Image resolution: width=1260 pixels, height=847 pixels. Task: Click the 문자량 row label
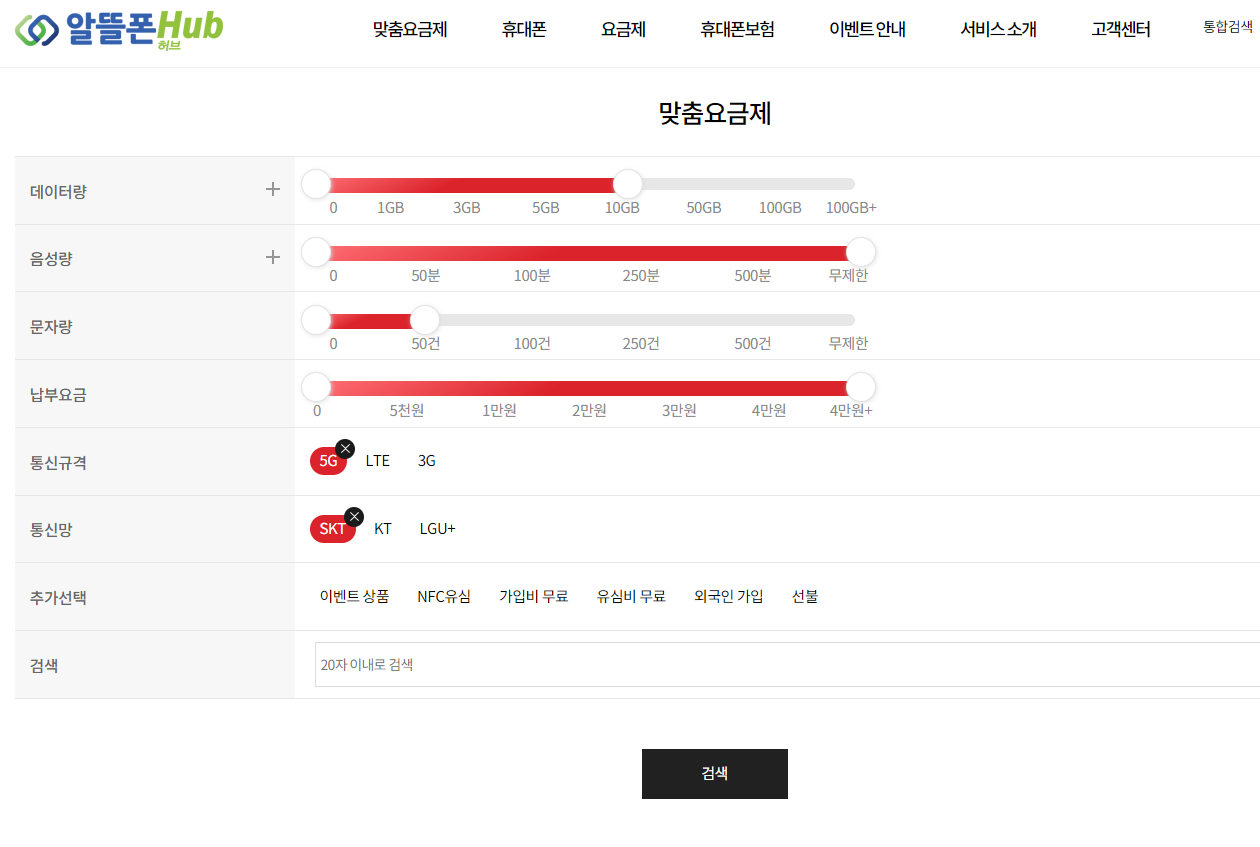(x=51, y=327)
